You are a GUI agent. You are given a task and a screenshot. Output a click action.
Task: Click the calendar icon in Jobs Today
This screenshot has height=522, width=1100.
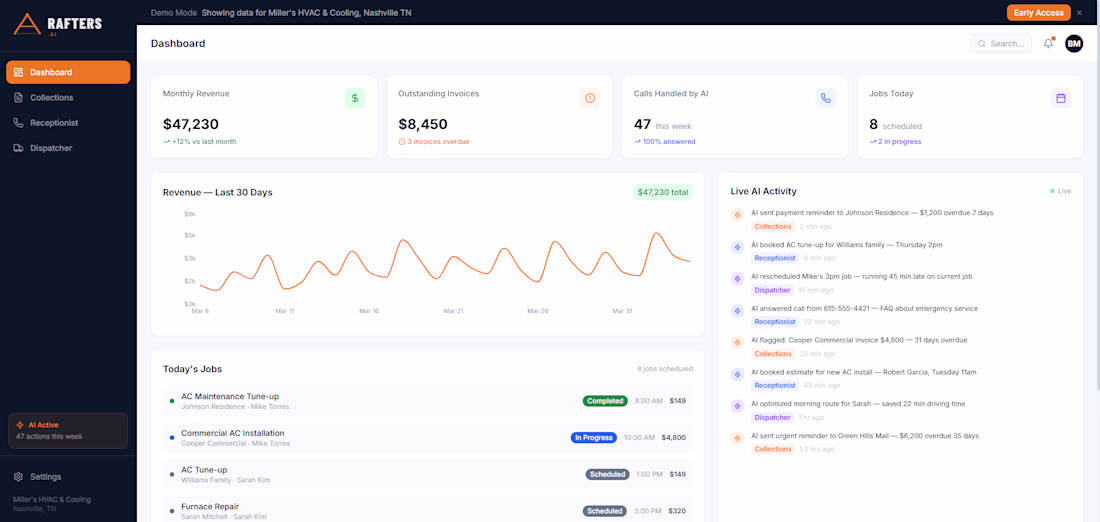point(1061,98)
